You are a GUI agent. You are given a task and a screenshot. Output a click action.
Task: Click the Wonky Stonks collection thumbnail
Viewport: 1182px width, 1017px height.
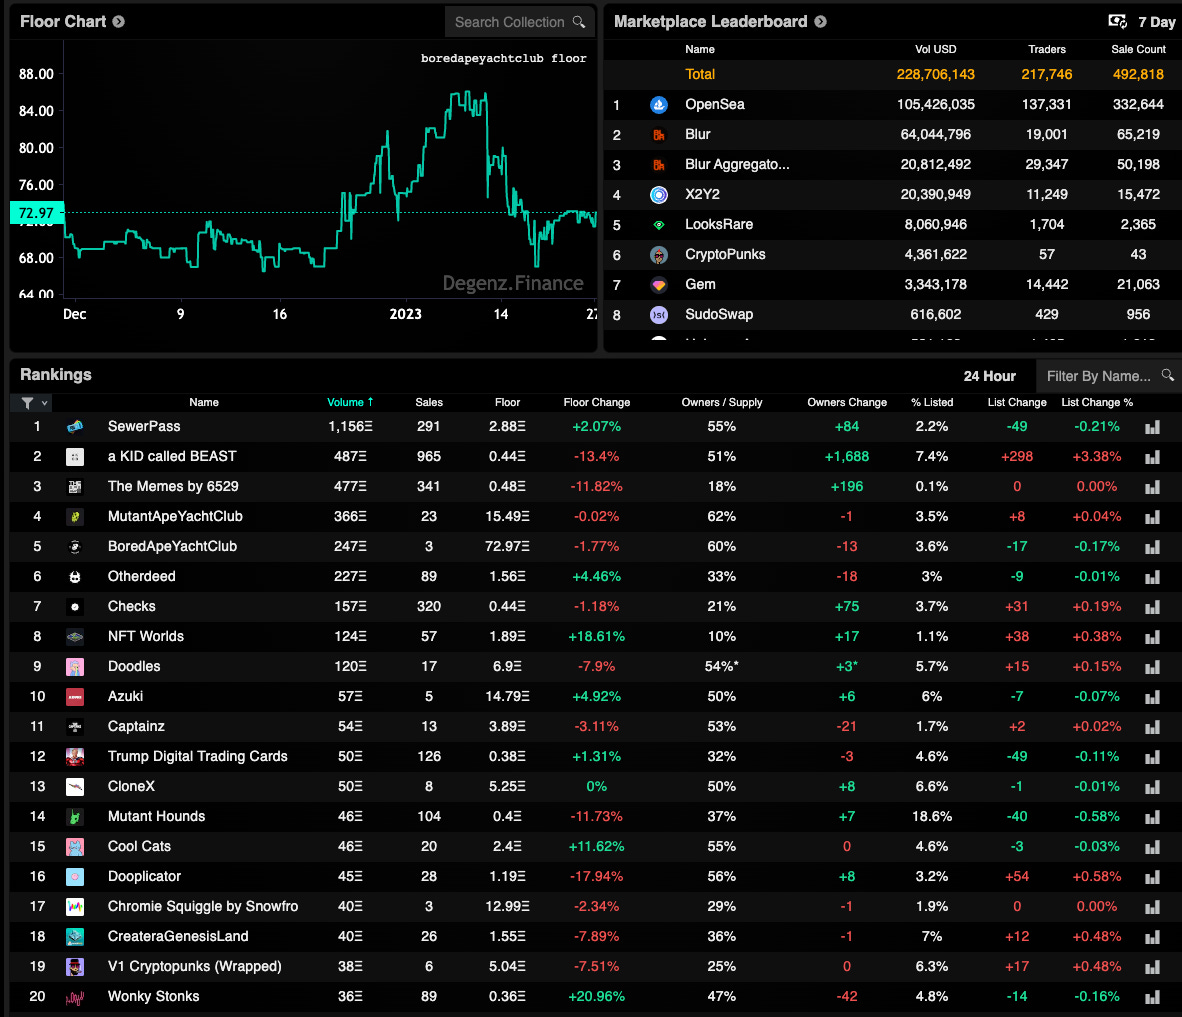75,997
